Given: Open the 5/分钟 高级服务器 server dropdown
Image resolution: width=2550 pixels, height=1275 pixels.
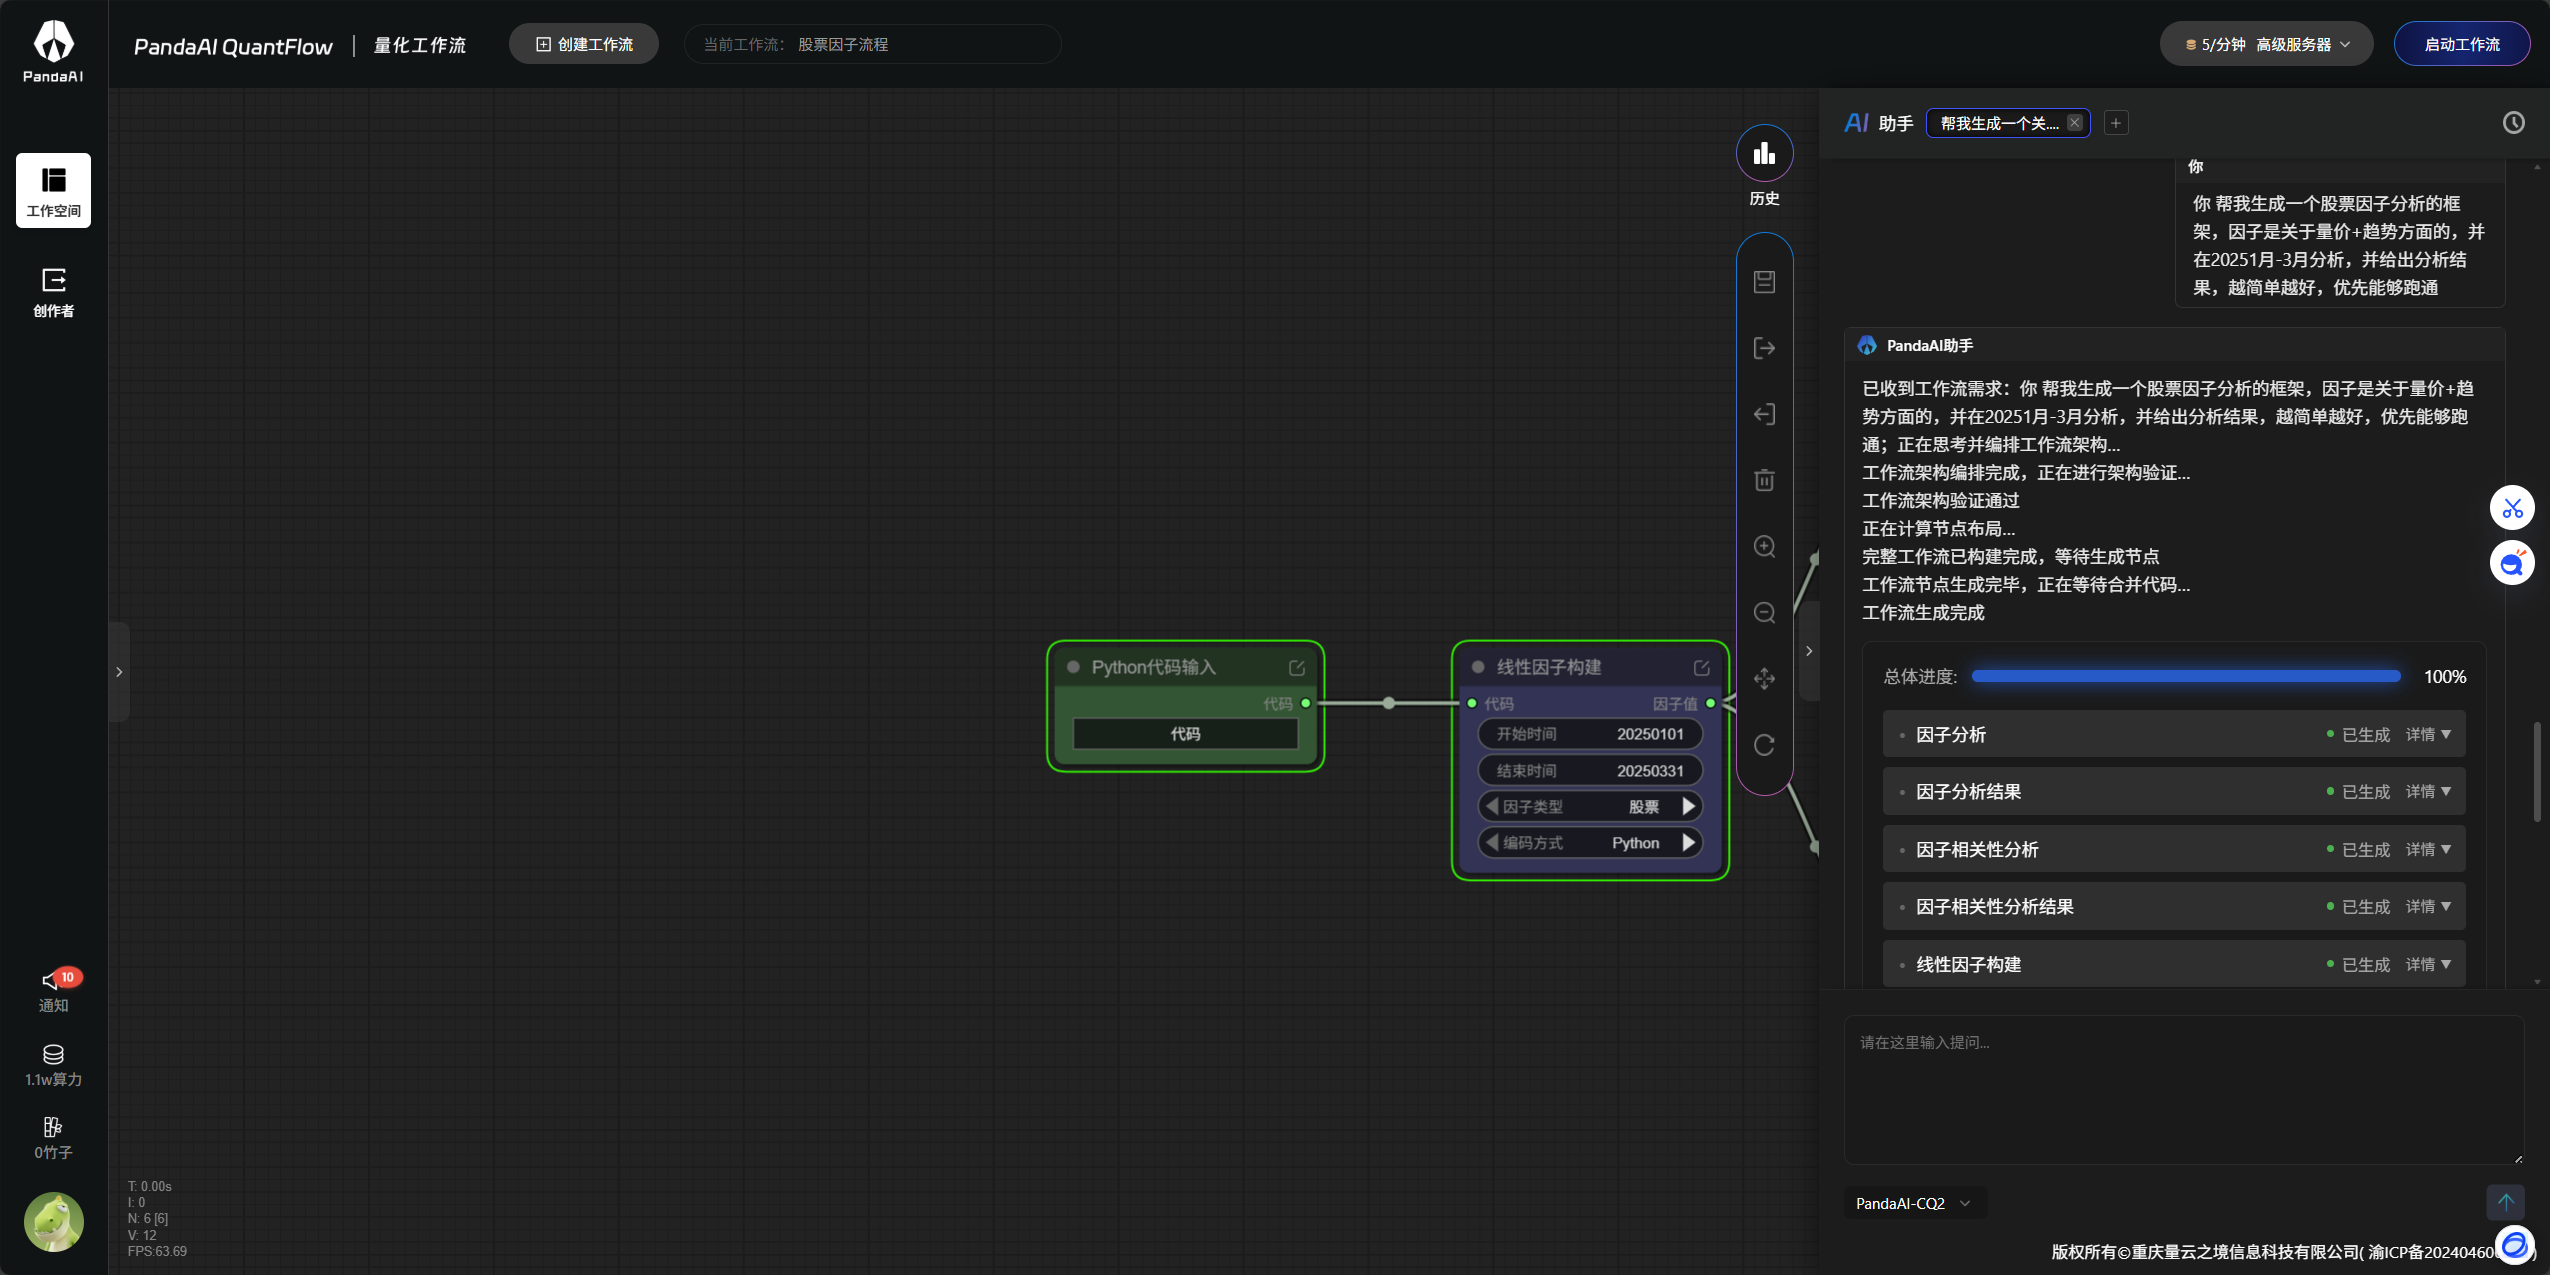Looking at the screenshot, I should point(2266,44).
